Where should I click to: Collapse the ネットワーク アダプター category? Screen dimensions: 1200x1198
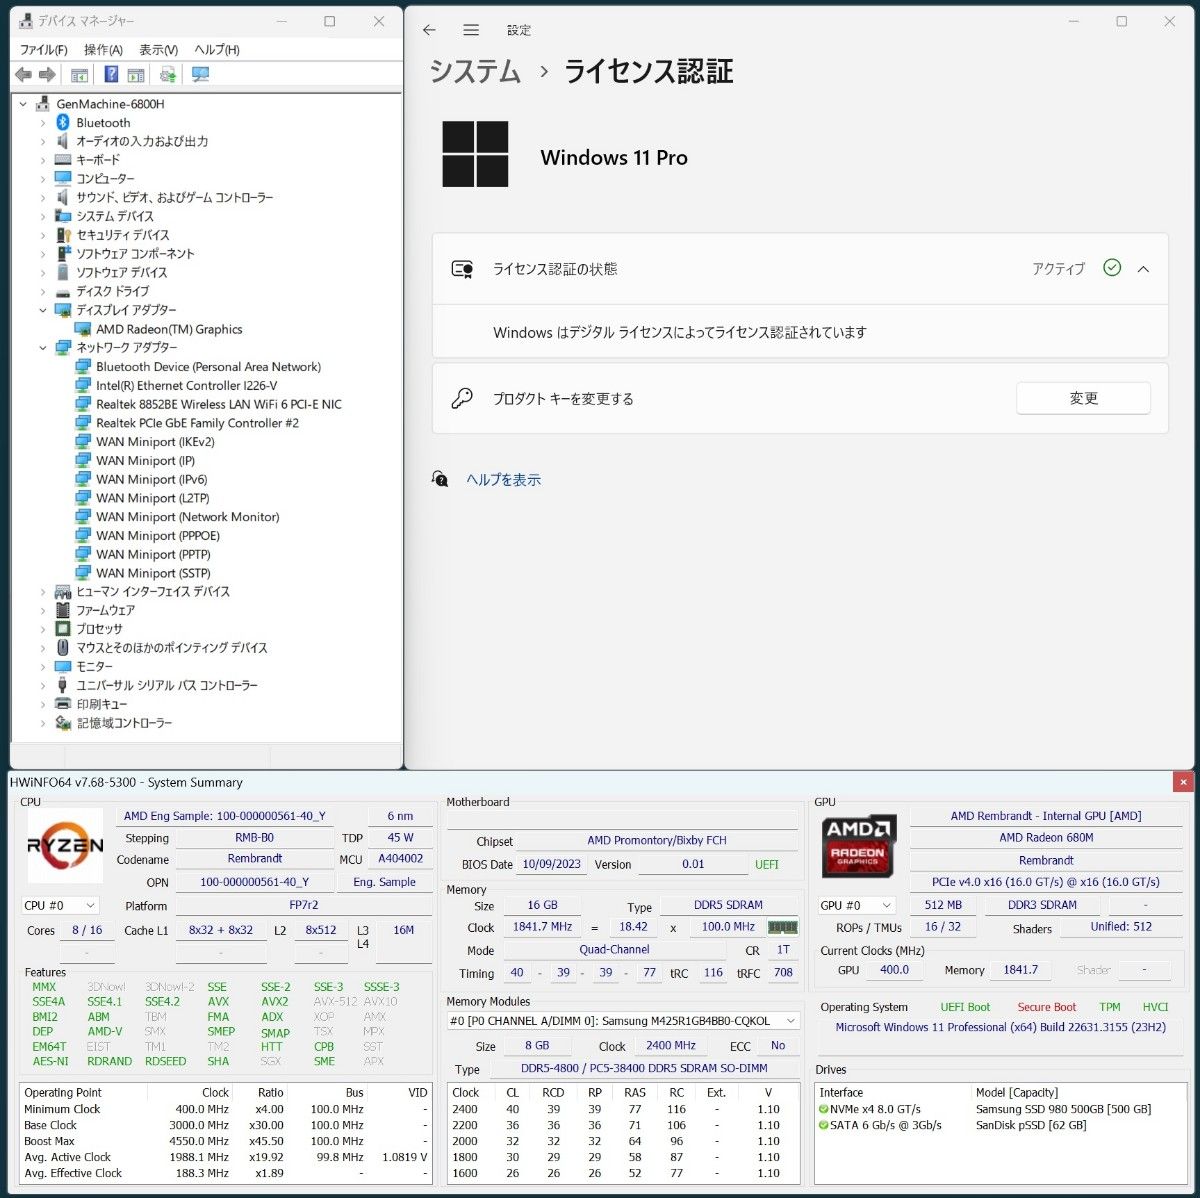pos(43,348)
